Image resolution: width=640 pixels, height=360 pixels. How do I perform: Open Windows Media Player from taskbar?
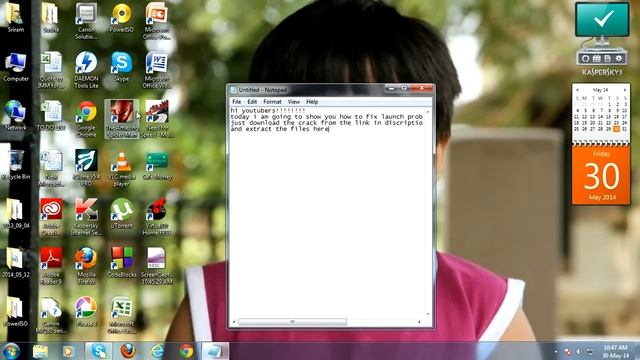click(68, 351)
